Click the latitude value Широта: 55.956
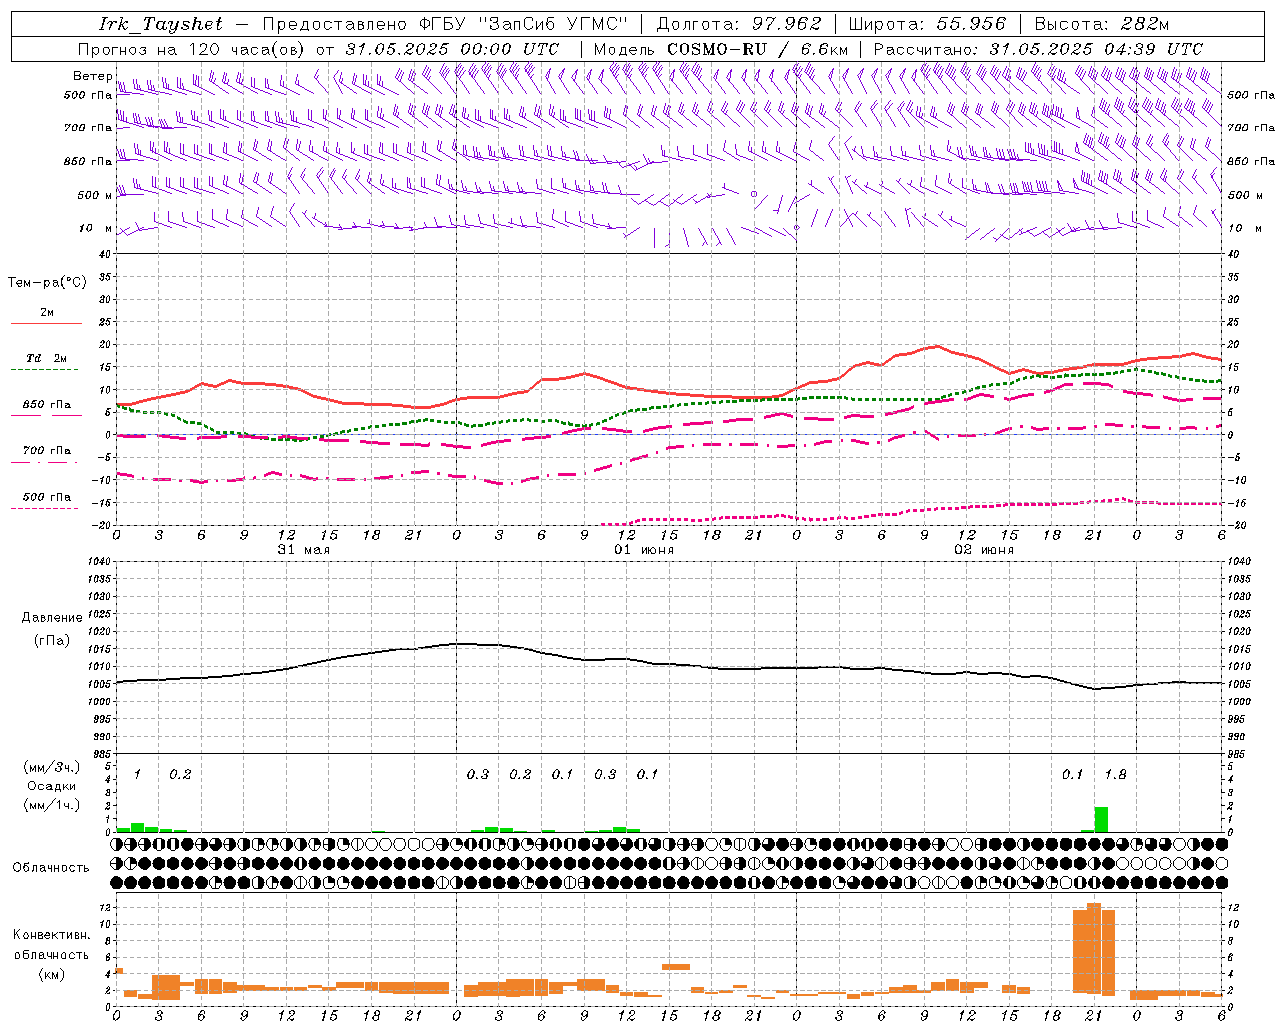This screenshot has width=1280, height=1024. [x=927, y=24]
